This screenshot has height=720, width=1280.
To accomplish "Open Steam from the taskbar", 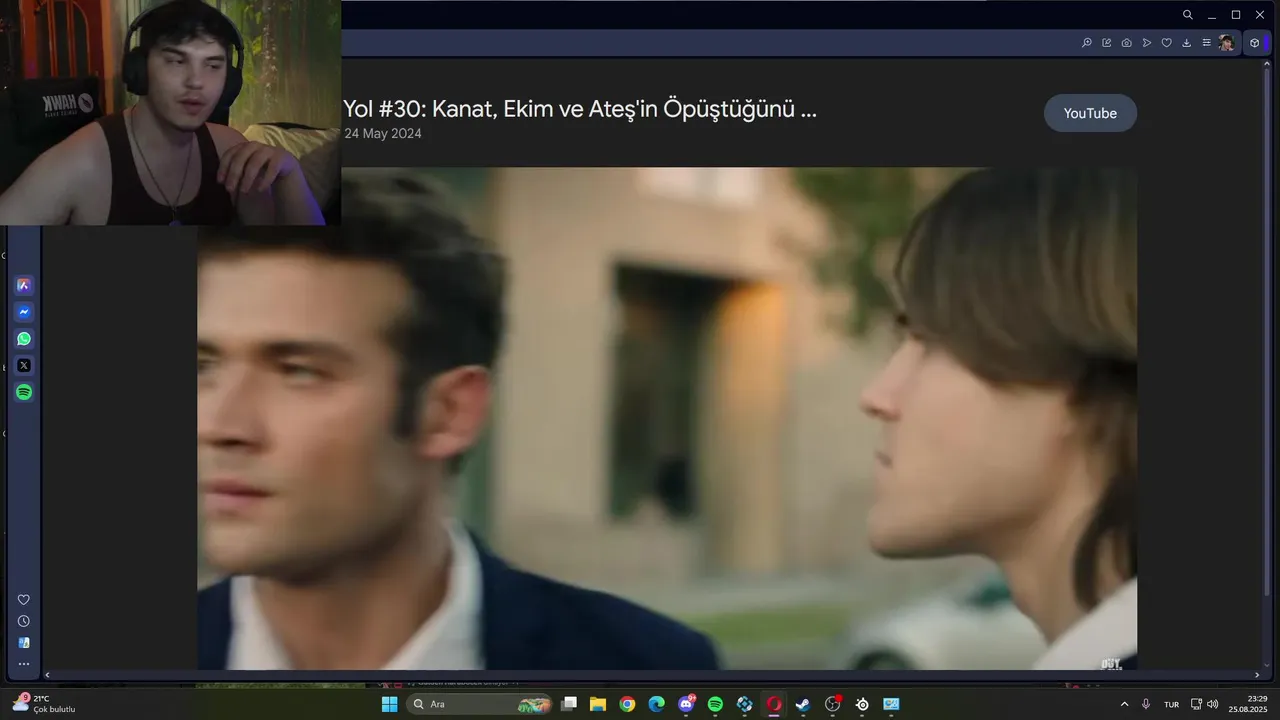I will tap(803, 704).
